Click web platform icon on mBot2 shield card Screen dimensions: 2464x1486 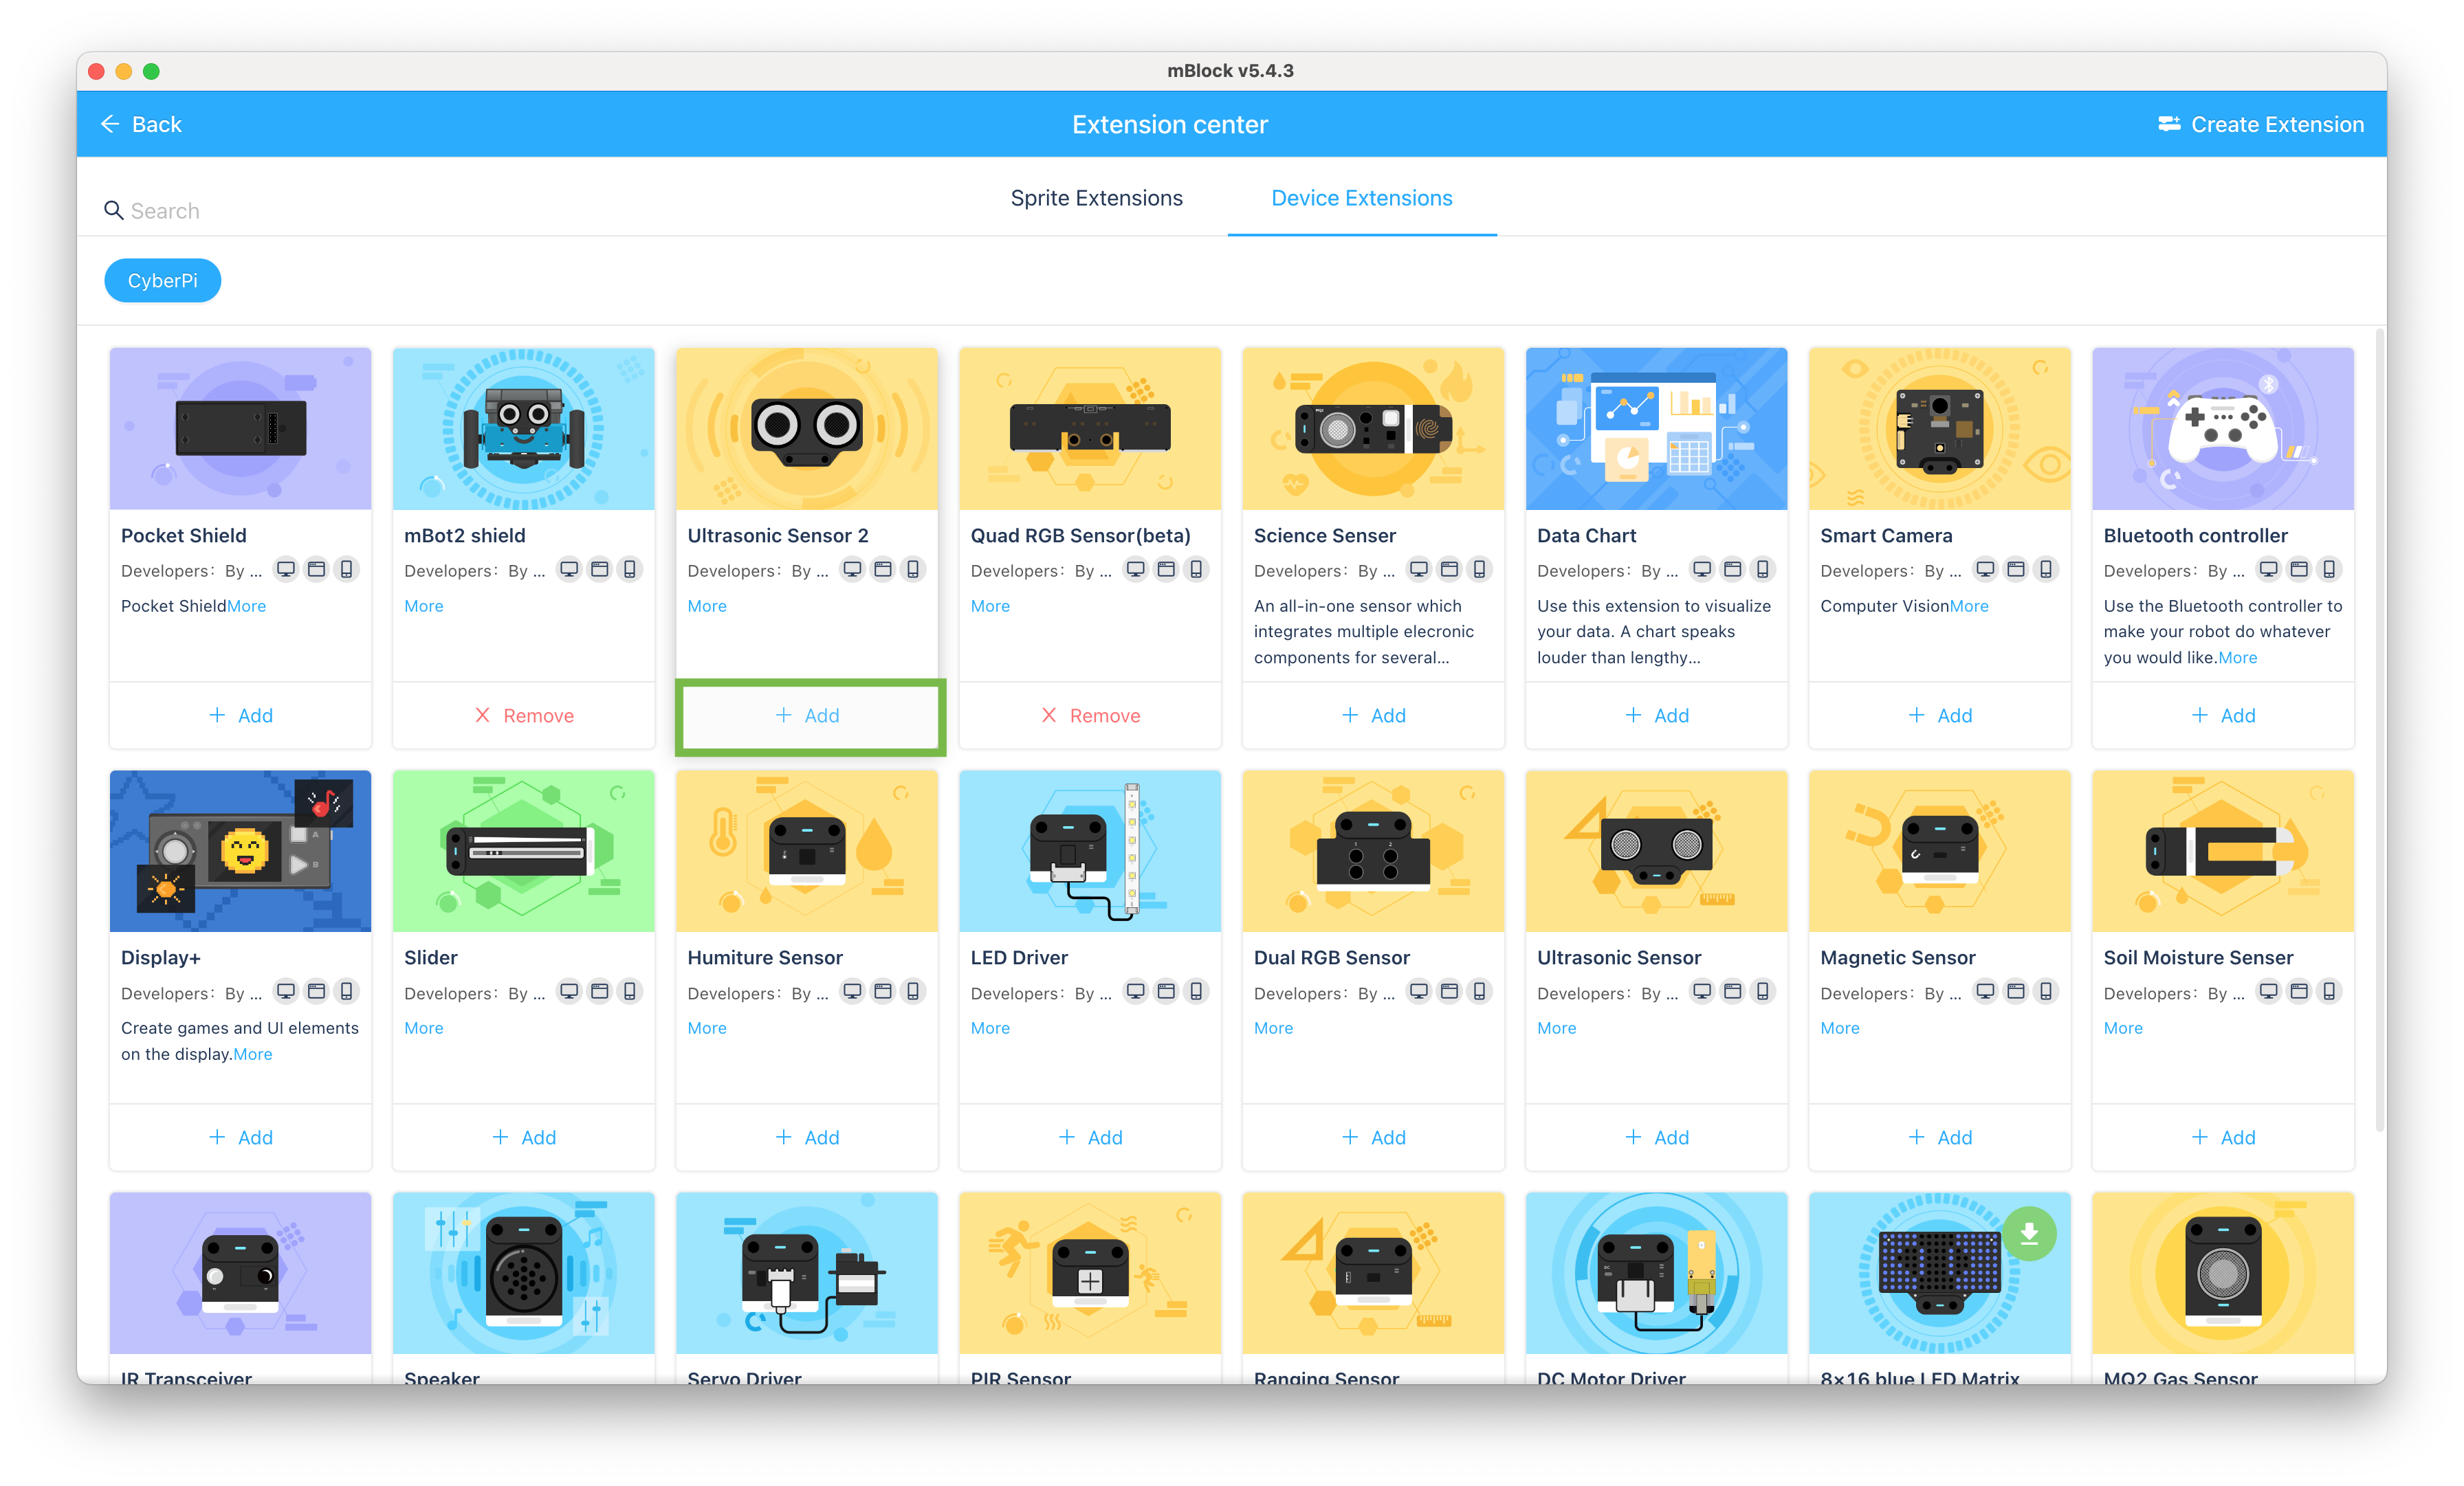coord(599,569)
